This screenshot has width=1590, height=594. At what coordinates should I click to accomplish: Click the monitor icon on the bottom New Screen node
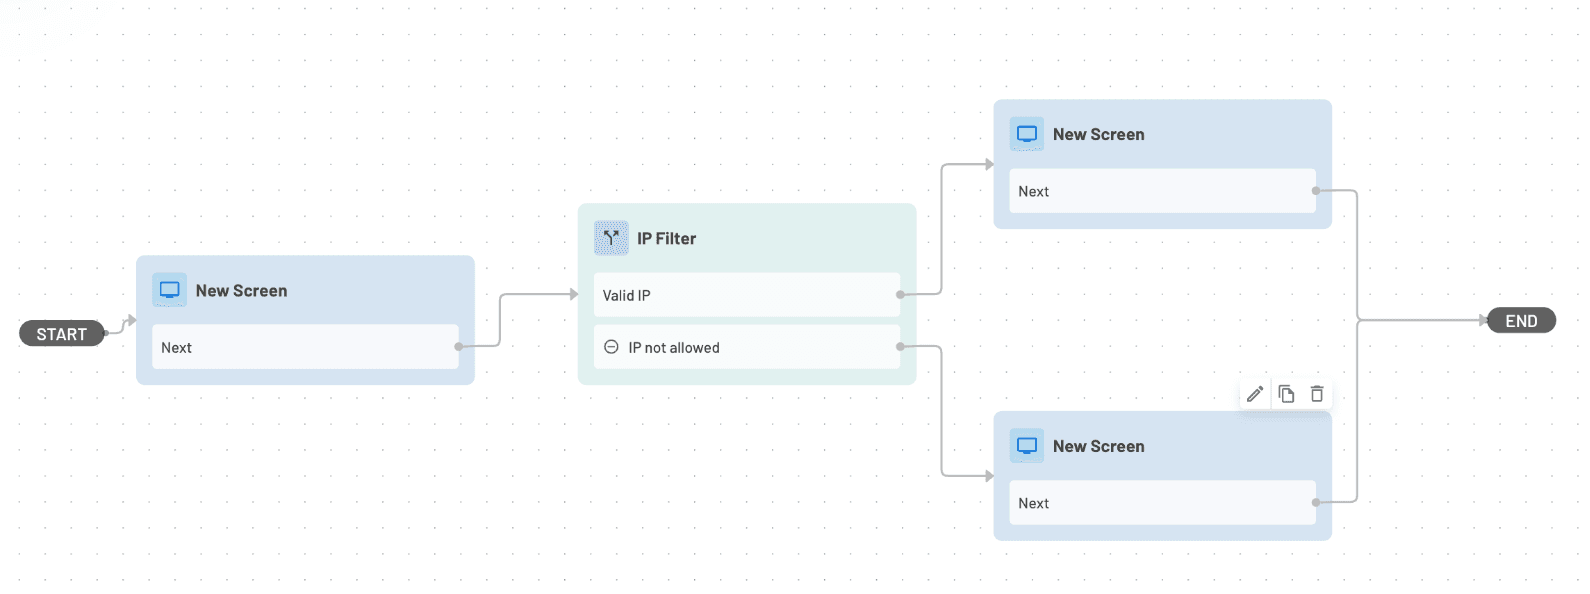pos(1026,445)
